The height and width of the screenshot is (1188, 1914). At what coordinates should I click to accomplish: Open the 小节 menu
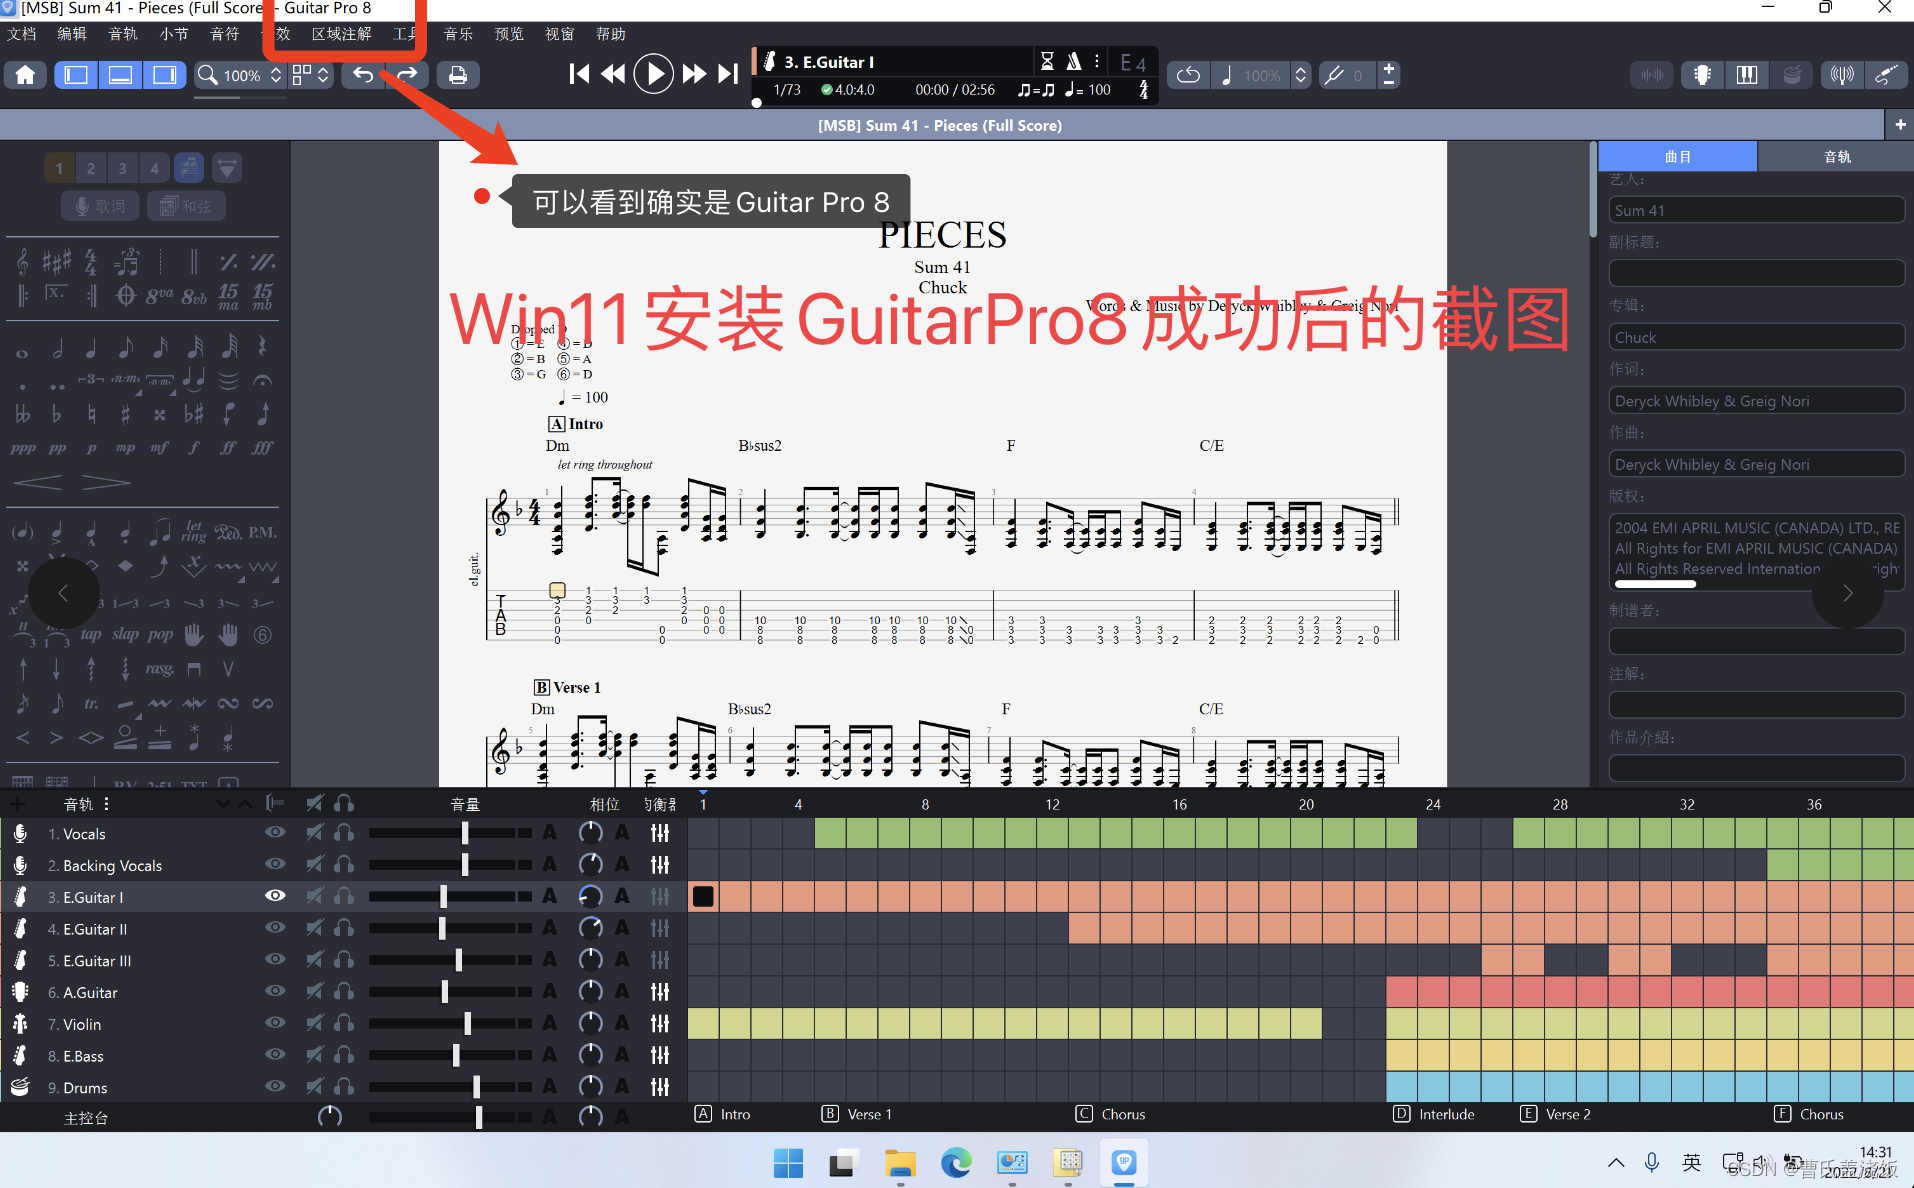tap(173, 34)
